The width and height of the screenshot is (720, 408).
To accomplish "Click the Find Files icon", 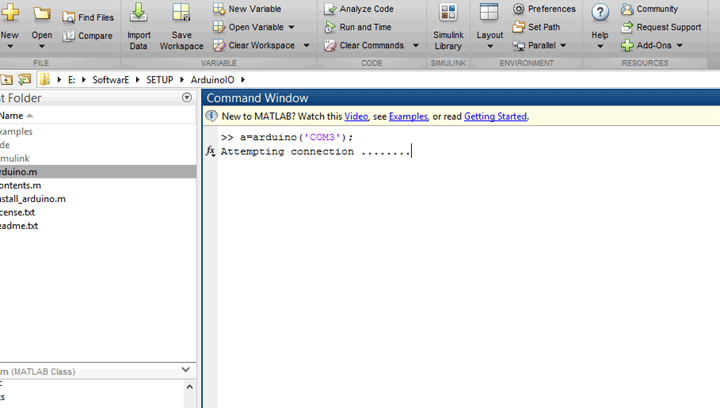I will 69,17.
